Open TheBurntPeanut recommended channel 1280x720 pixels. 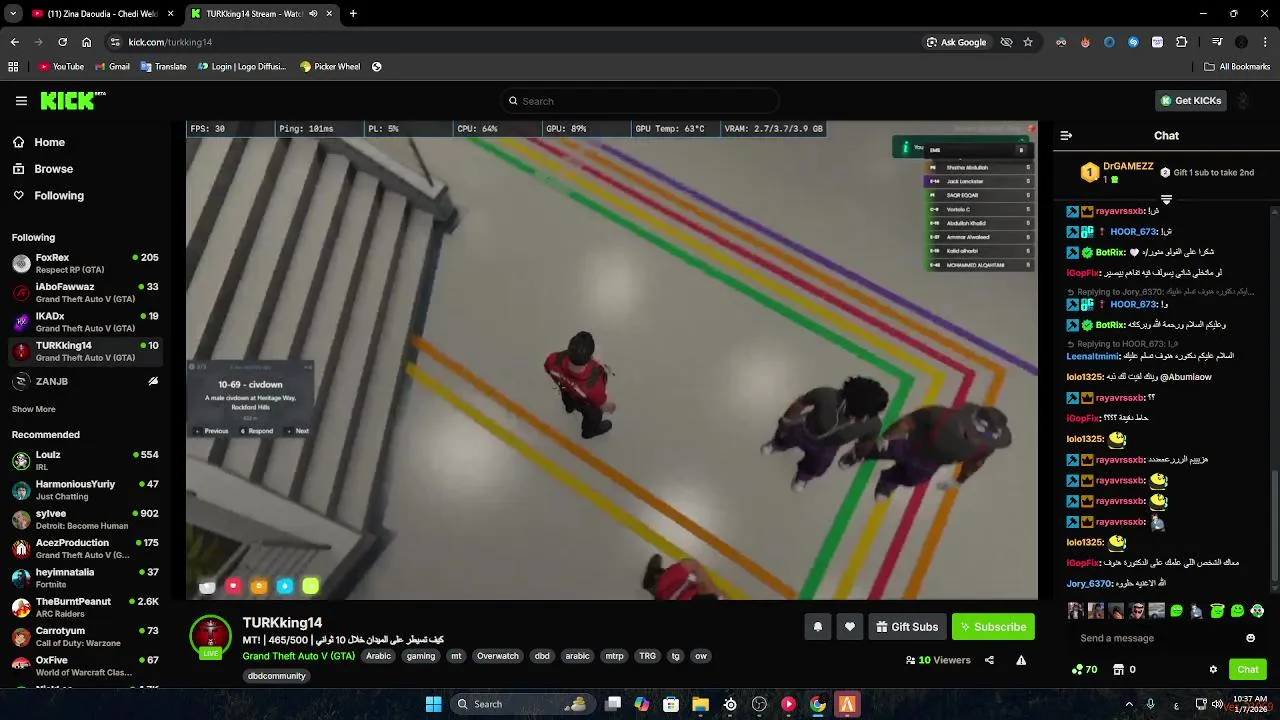(x=85, y=607)
